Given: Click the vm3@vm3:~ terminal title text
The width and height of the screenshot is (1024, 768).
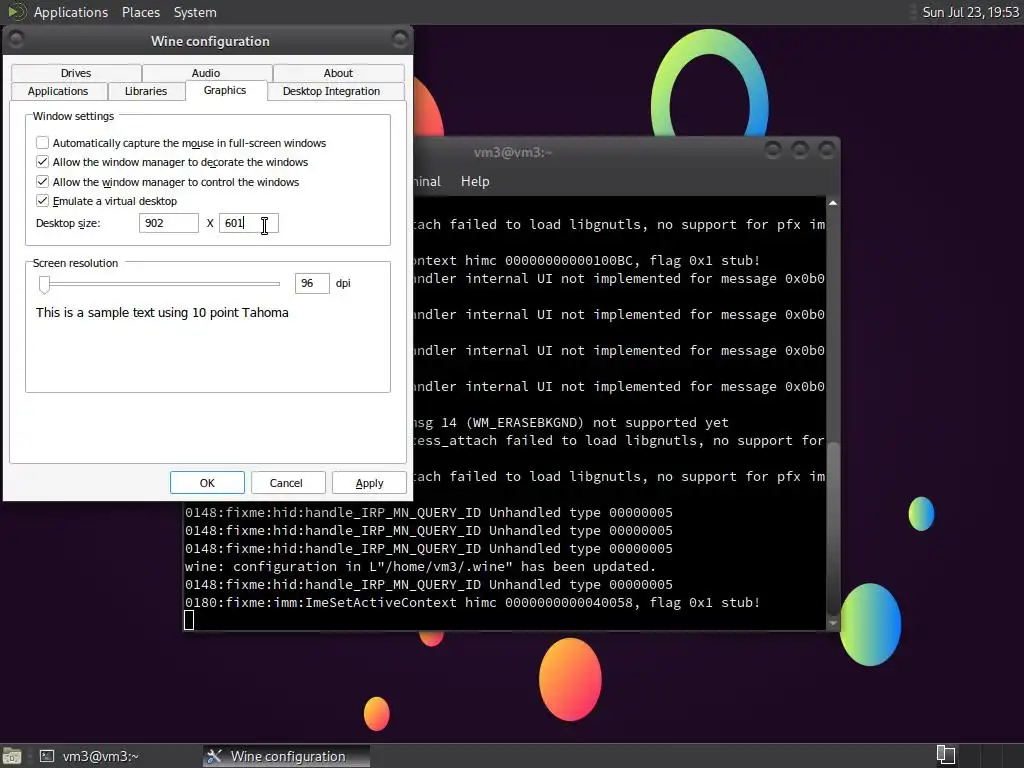Looking at the screenshot, I should (x=513, y=152).
